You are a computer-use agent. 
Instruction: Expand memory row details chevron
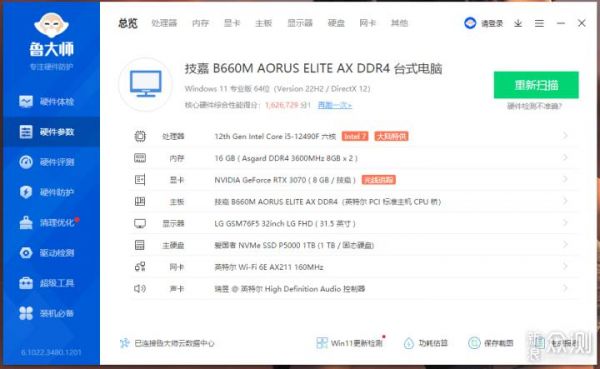point(565,158)
